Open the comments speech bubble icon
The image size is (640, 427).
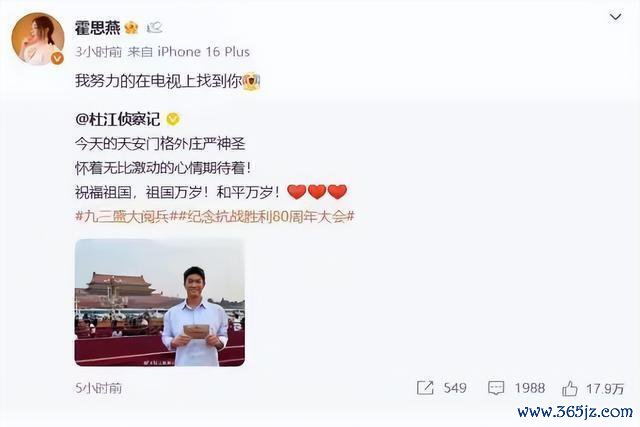pos(496,388)
